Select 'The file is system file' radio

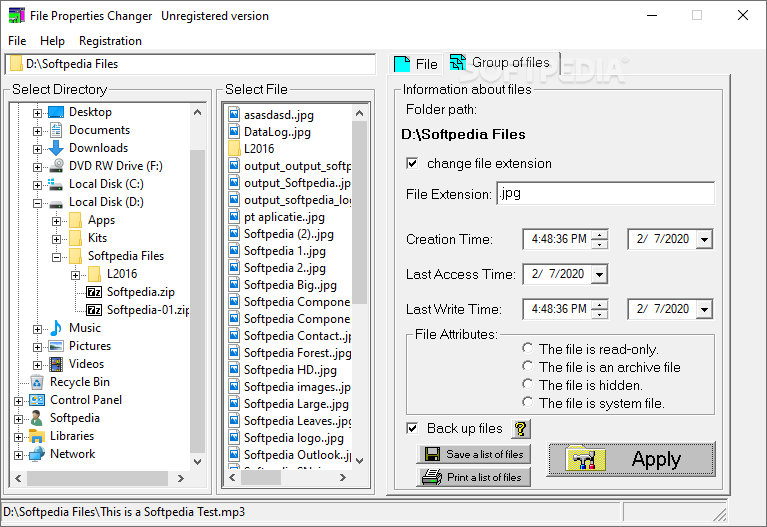(x=527, y=402)
